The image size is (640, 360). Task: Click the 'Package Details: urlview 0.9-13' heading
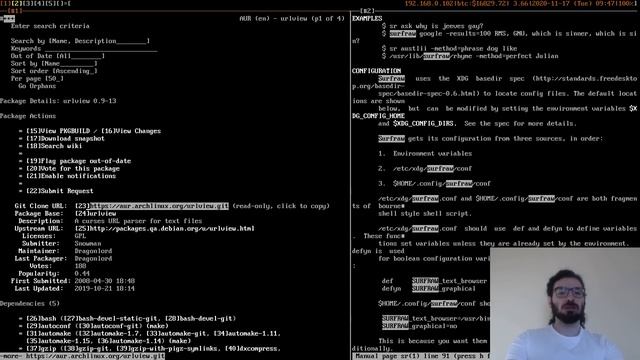(58, 101)
